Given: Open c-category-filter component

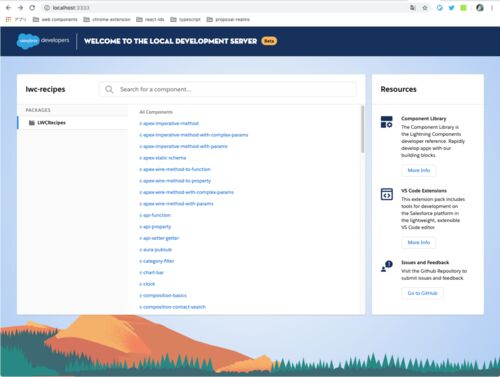Looking at the screenshot, I should click(x=157, y=261).
